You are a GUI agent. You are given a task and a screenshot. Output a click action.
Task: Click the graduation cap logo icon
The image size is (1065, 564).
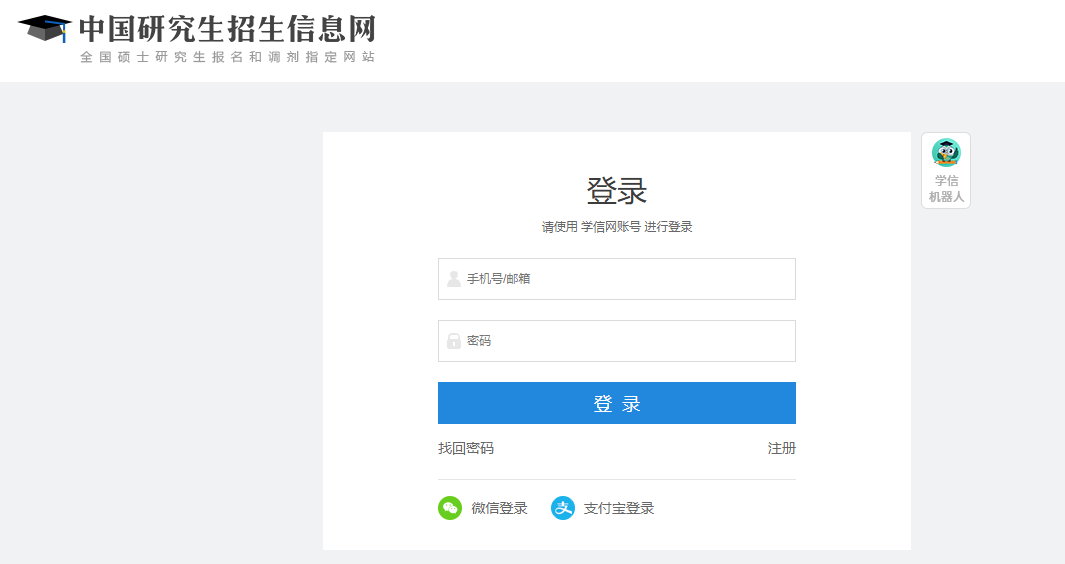pos(44,28)
